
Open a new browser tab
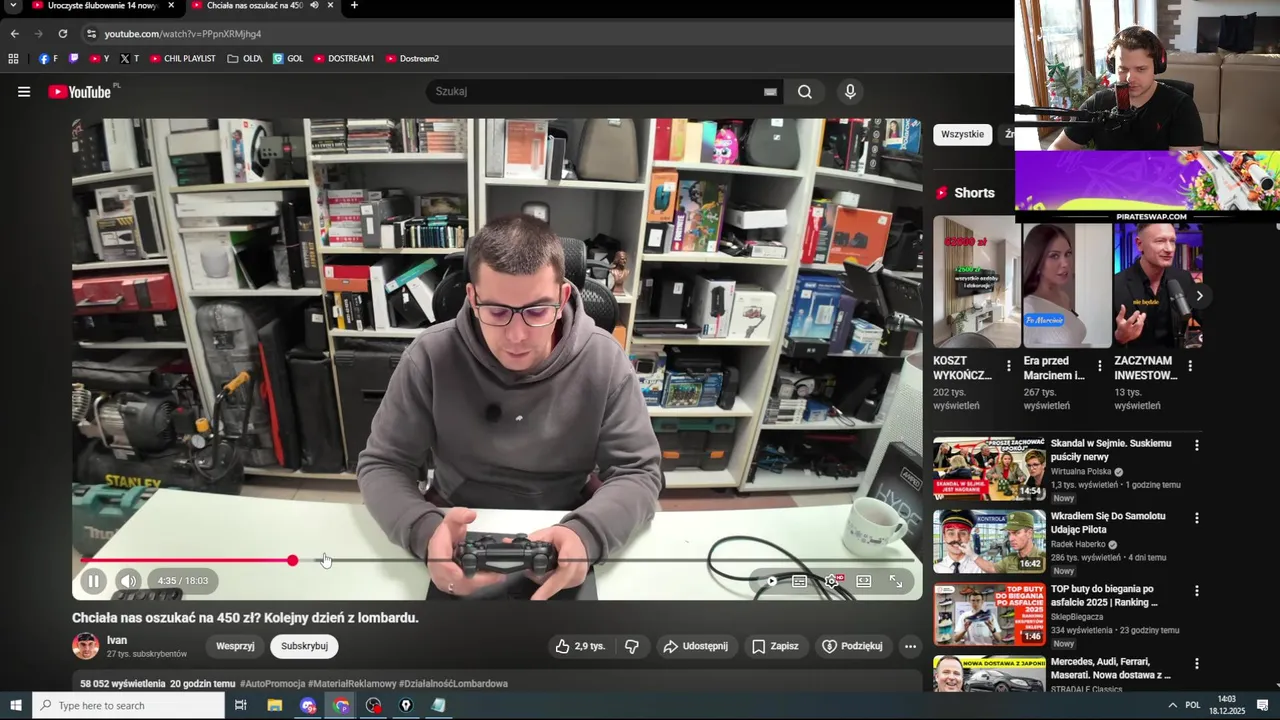tap(354, 6)
